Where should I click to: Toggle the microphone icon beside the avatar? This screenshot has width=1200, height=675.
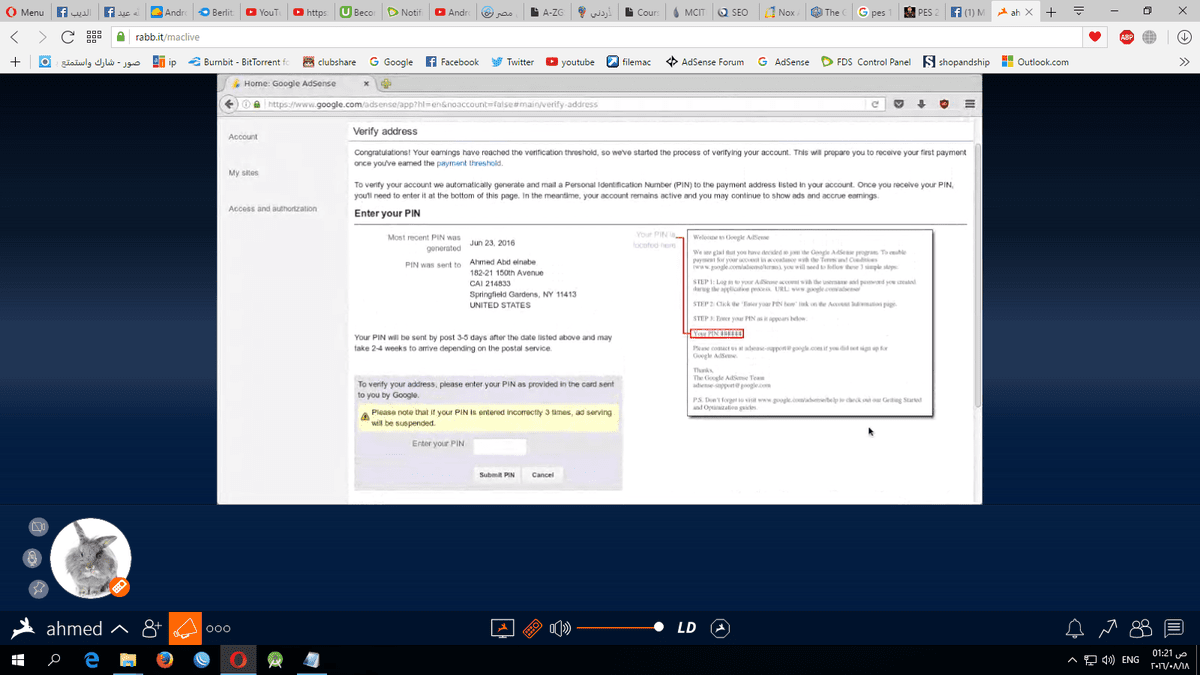click(x=34, y=558)
